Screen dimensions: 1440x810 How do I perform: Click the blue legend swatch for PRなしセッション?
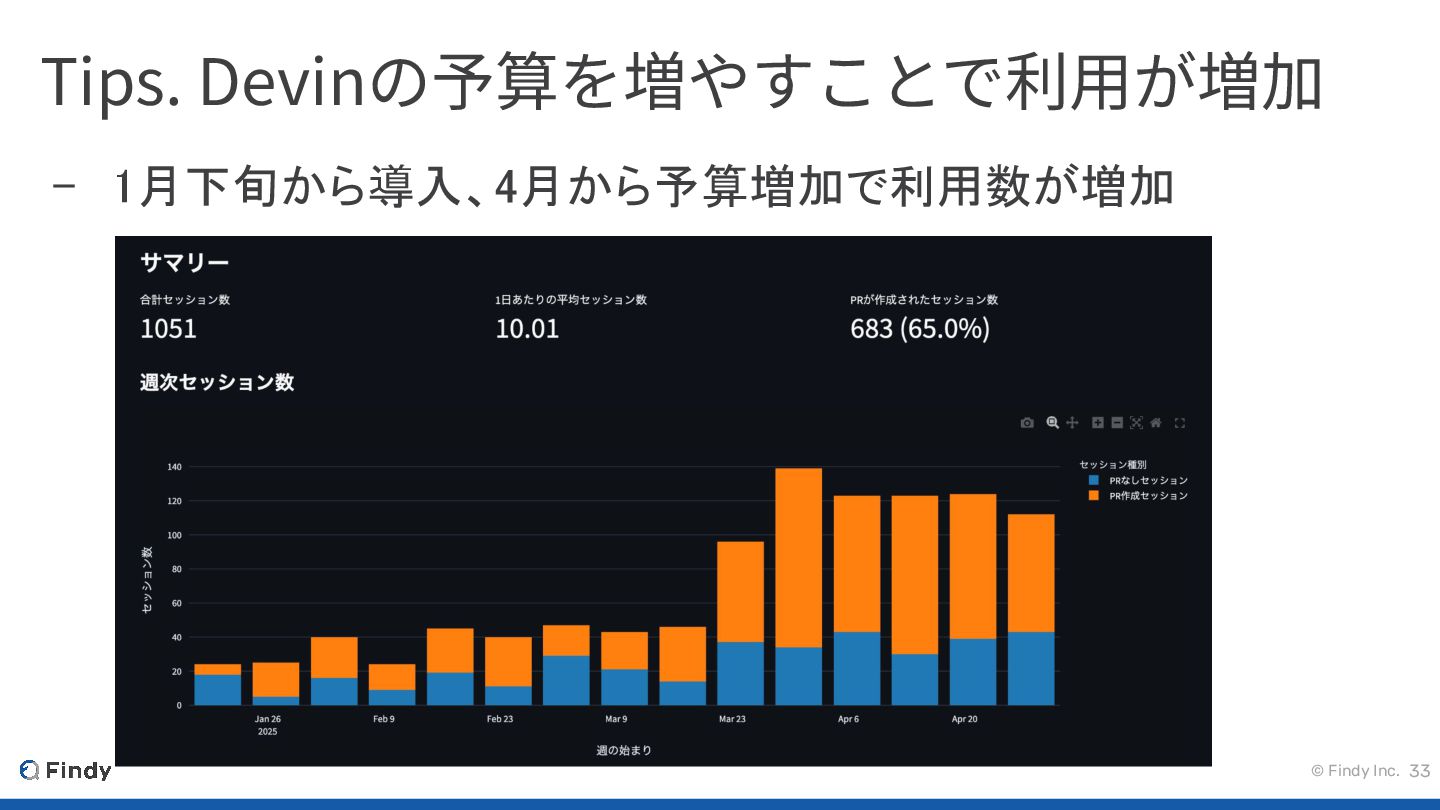click(x=1093, y=480)
